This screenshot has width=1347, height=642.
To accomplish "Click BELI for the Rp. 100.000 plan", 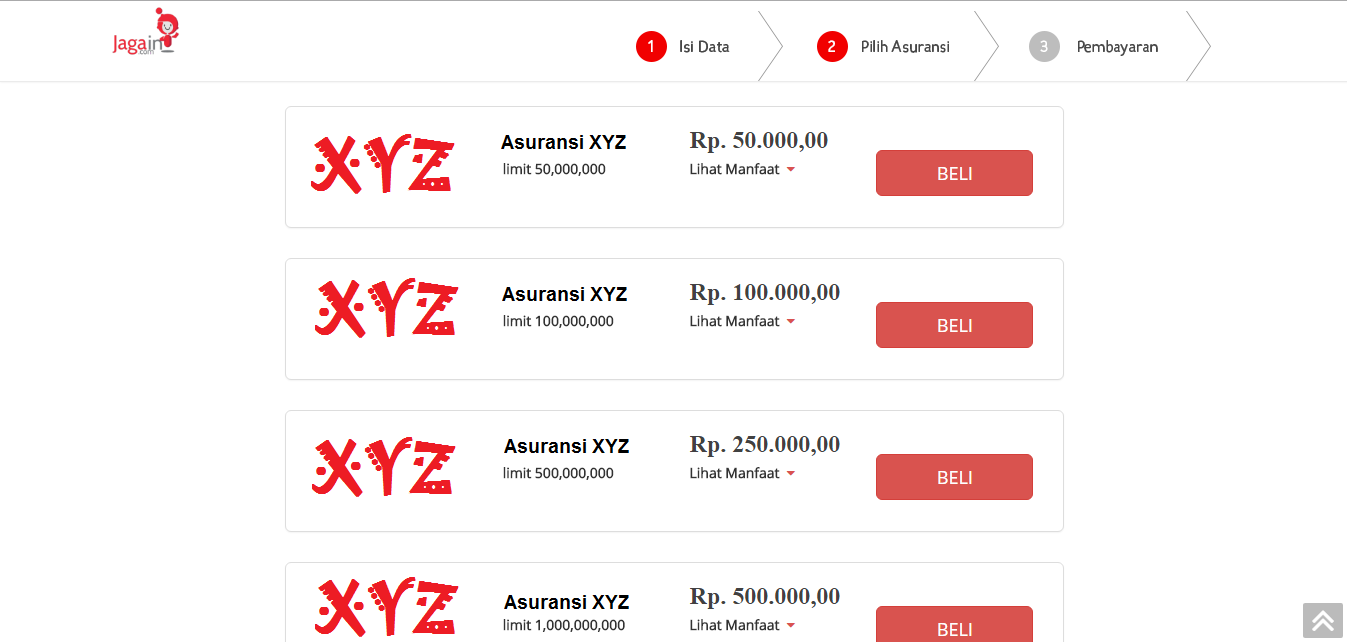I will point(954,325).
